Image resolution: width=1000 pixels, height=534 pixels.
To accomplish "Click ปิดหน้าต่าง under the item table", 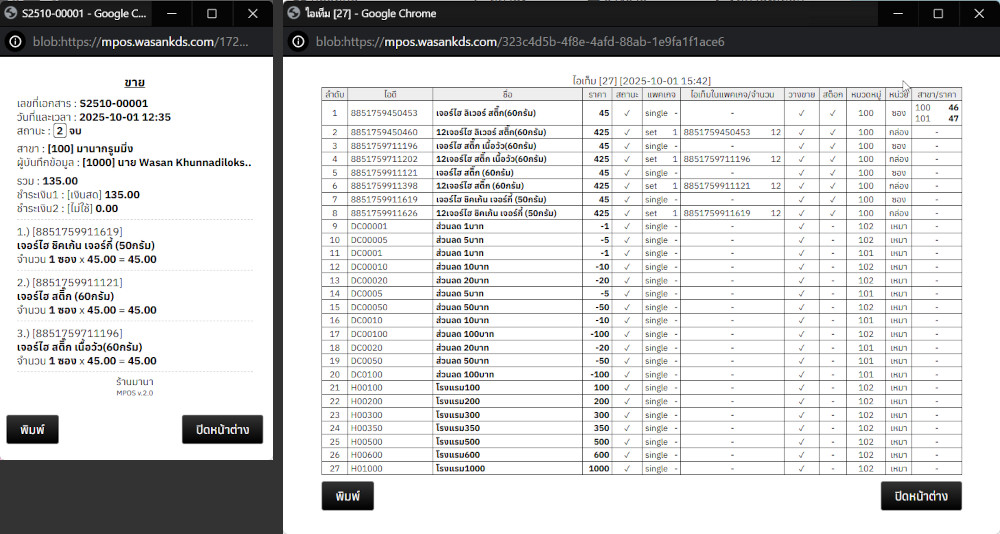I will click(x=921, y=496).
